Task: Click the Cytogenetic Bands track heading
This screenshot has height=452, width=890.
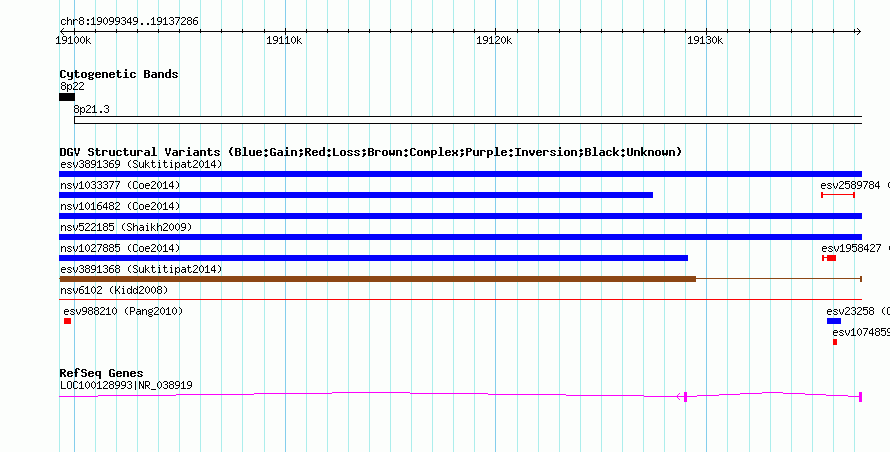Action: 119,74
